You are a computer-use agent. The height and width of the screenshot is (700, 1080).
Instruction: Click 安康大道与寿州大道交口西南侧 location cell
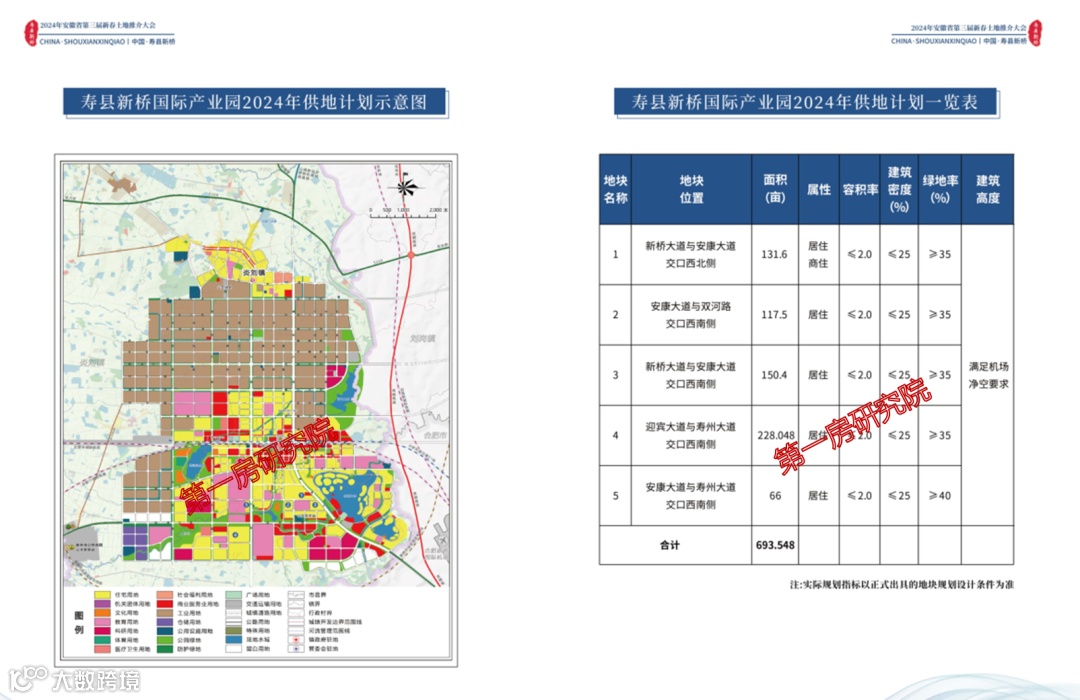tap(690, 495)
